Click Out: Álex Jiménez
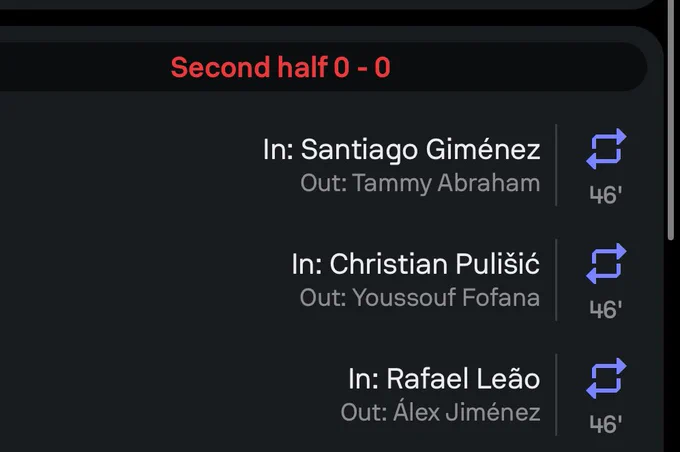 pos(441,411)
